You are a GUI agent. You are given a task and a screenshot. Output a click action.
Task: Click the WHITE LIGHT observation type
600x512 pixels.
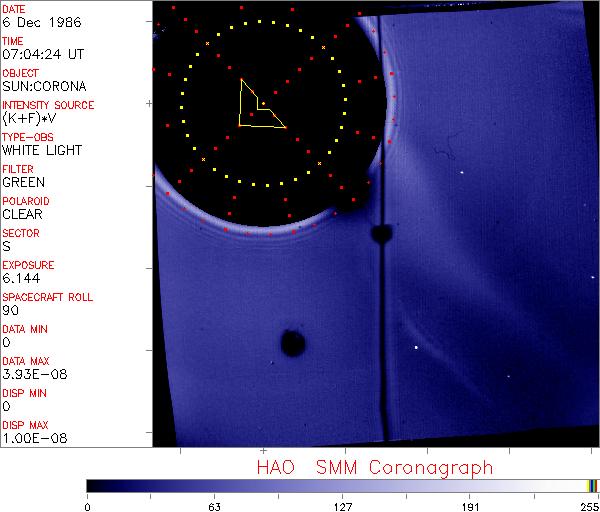click(41, 150)
